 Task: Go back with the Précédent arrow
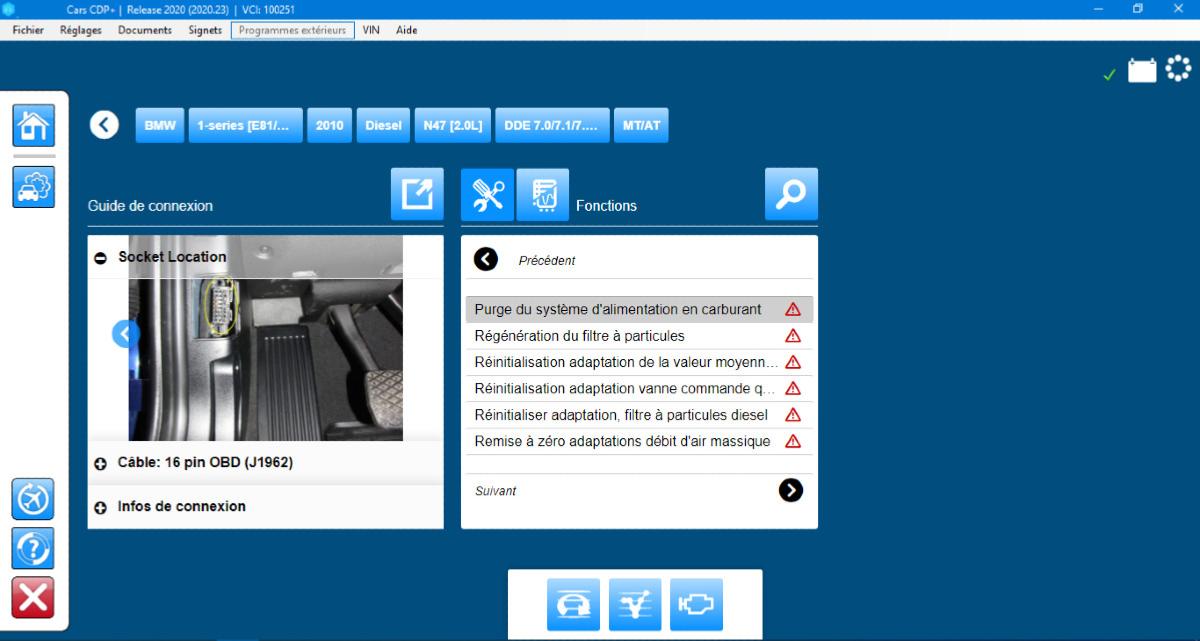tap(485, 260)
